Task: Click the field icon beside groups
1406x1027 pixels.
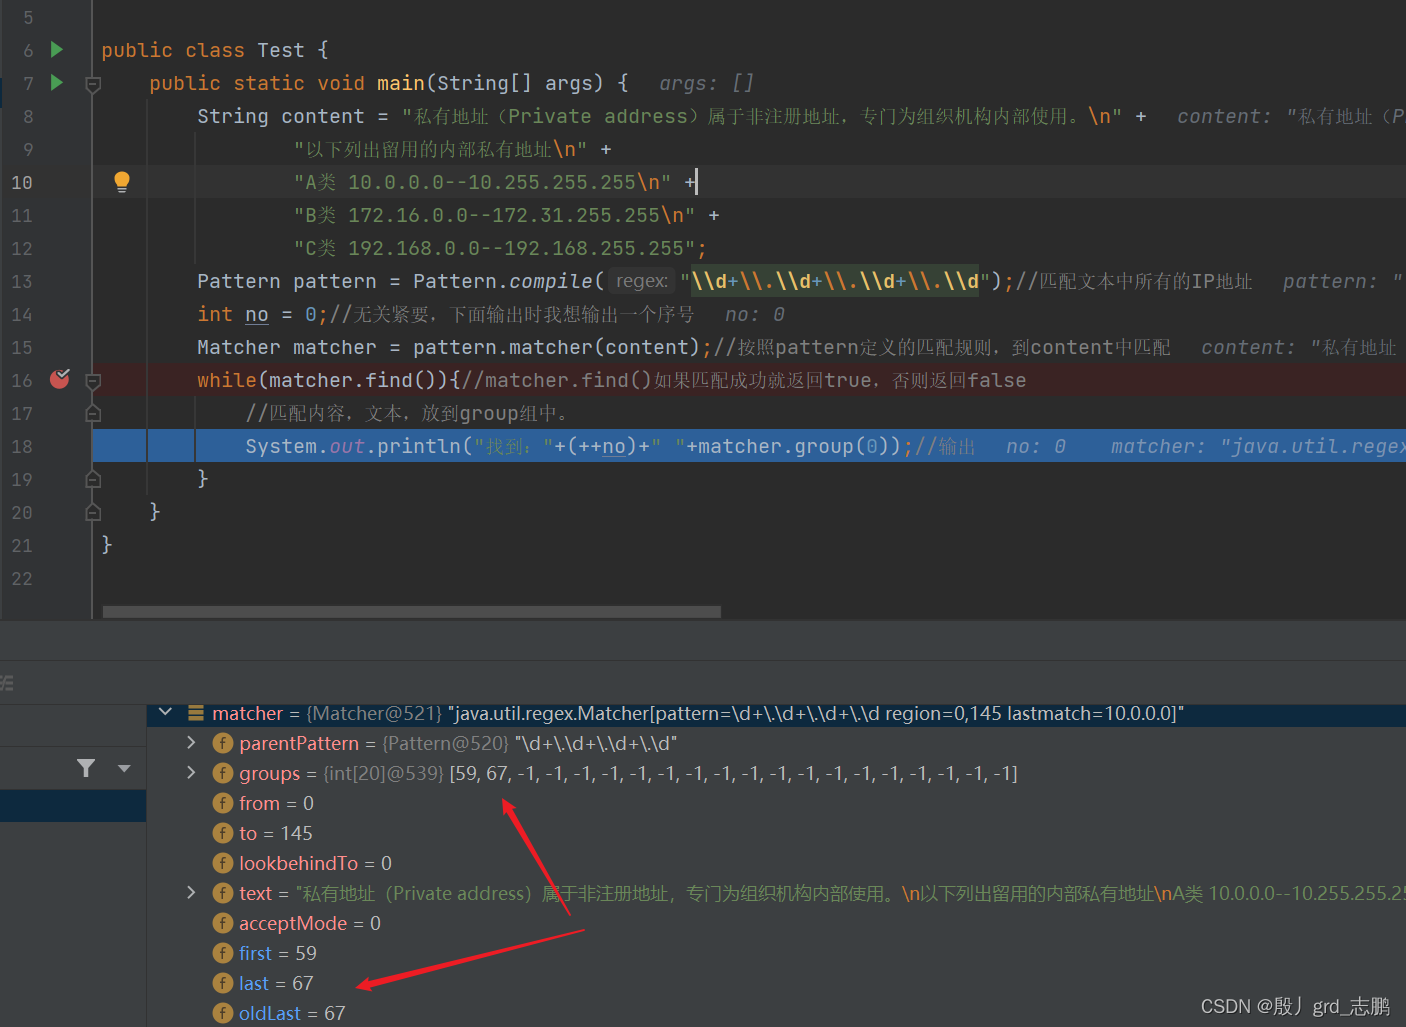Action: 223,773
